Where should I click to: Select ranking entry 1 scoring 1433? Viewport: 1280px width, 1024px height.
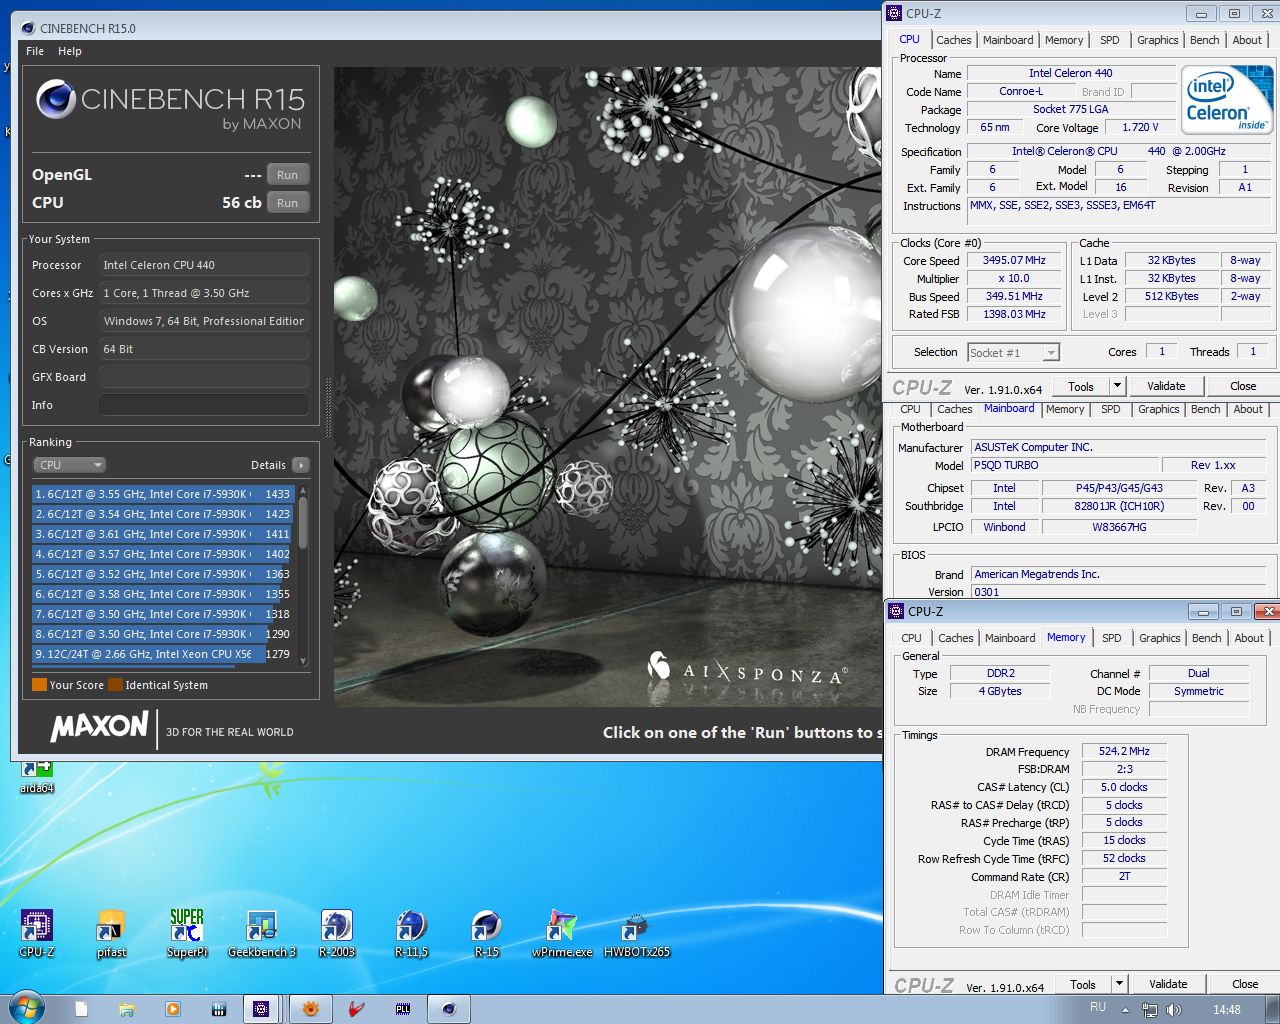pyautogui.click(x=162, y=494)
